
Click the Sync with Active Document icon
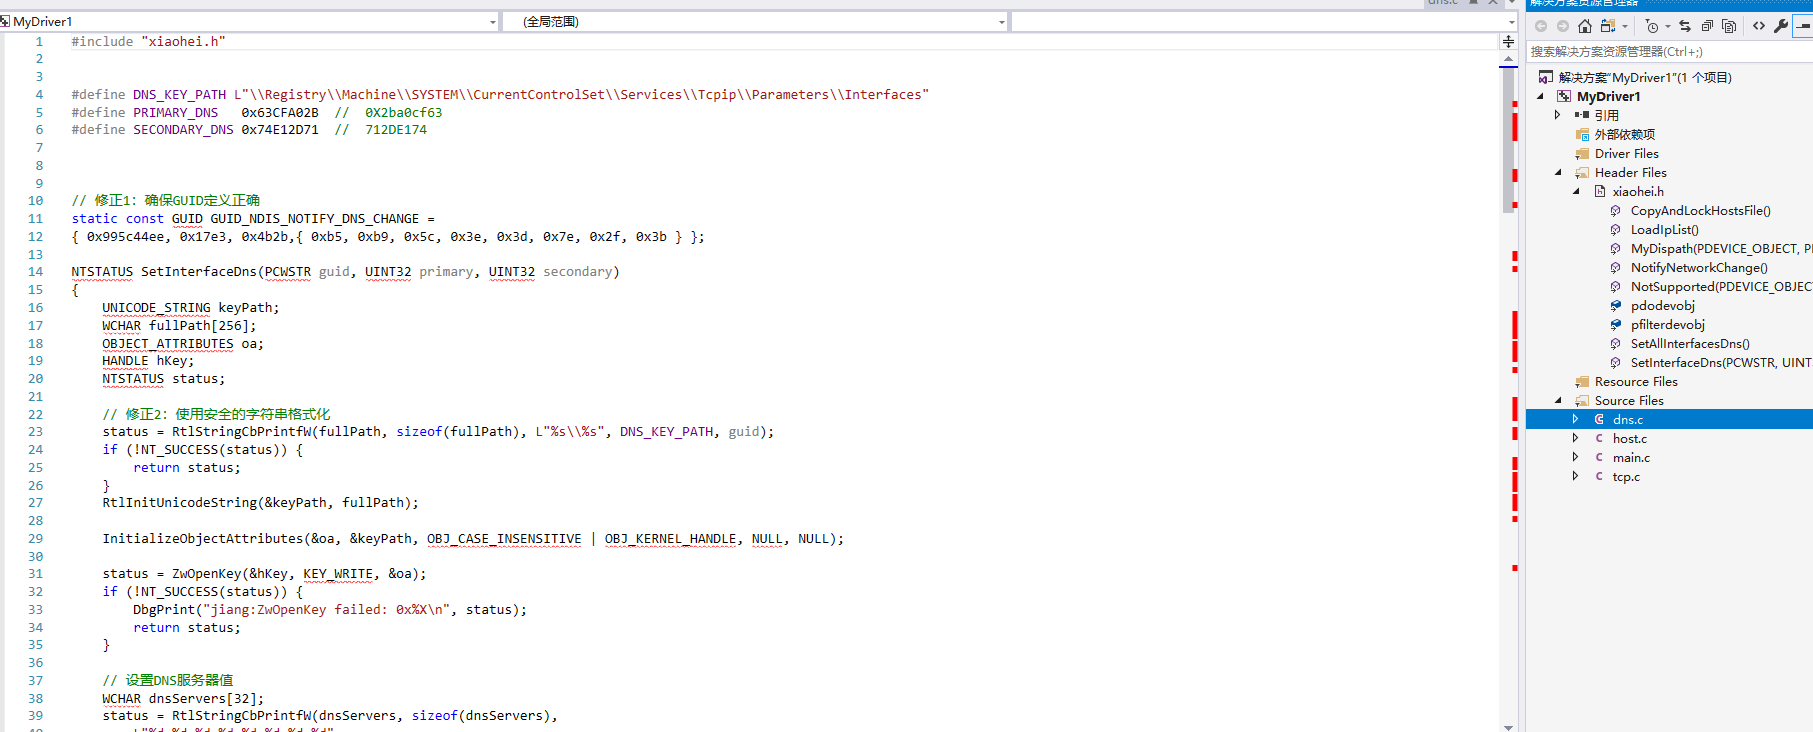pos(1685,26)
